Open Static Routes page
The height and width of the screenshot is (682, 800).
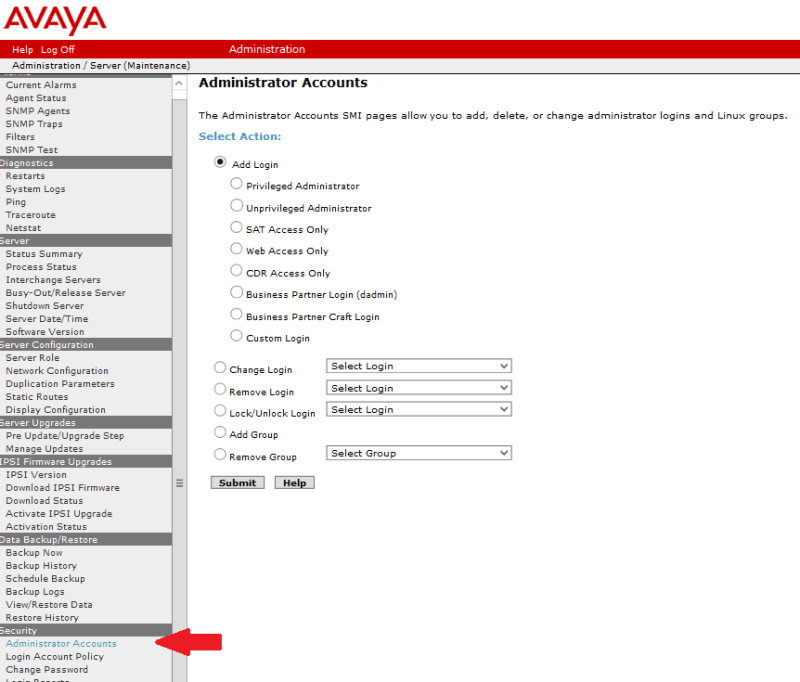(x=37, y=397)
